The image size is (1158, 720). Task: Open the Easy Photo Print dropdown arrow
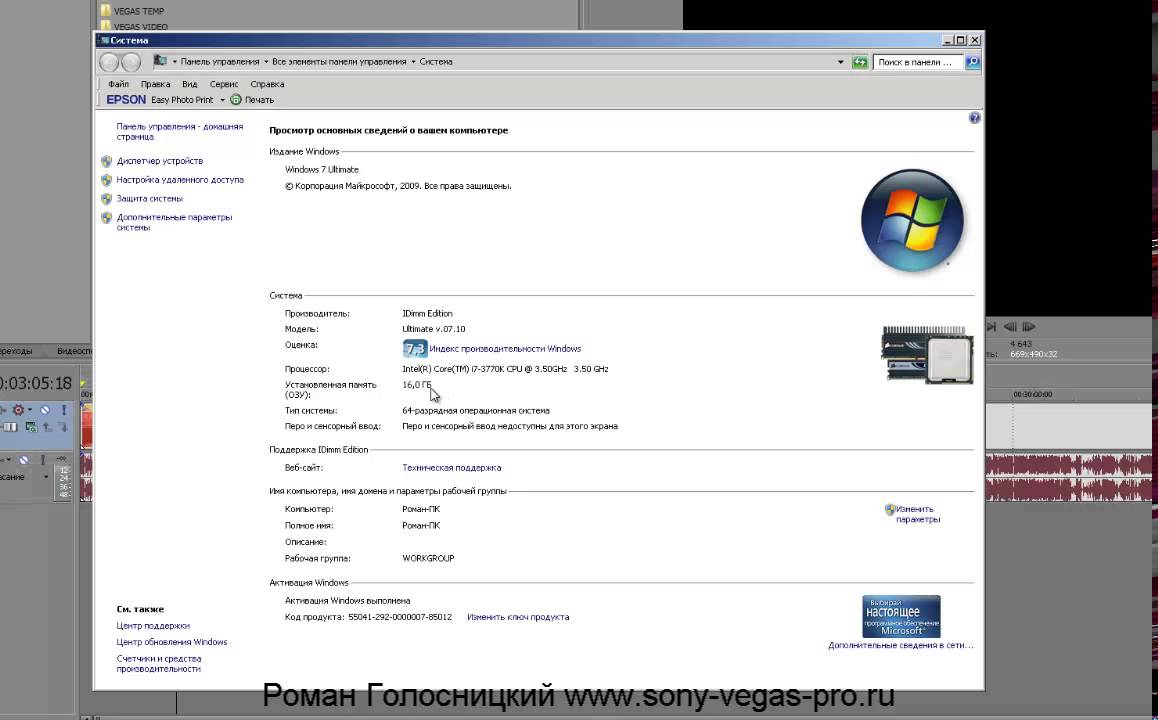pyautogui.click(x=222, y=100)
